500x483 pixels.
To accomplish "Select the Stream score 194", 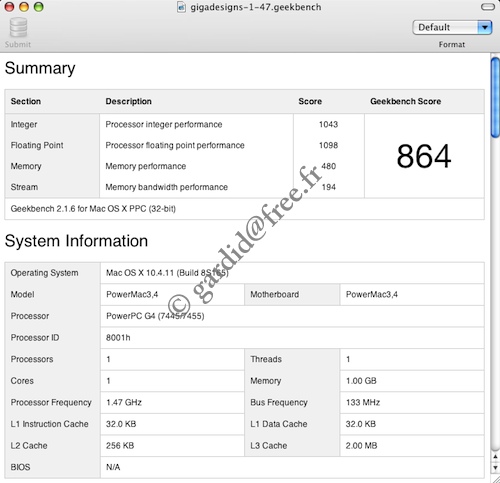I will click(x=329, y=187).
